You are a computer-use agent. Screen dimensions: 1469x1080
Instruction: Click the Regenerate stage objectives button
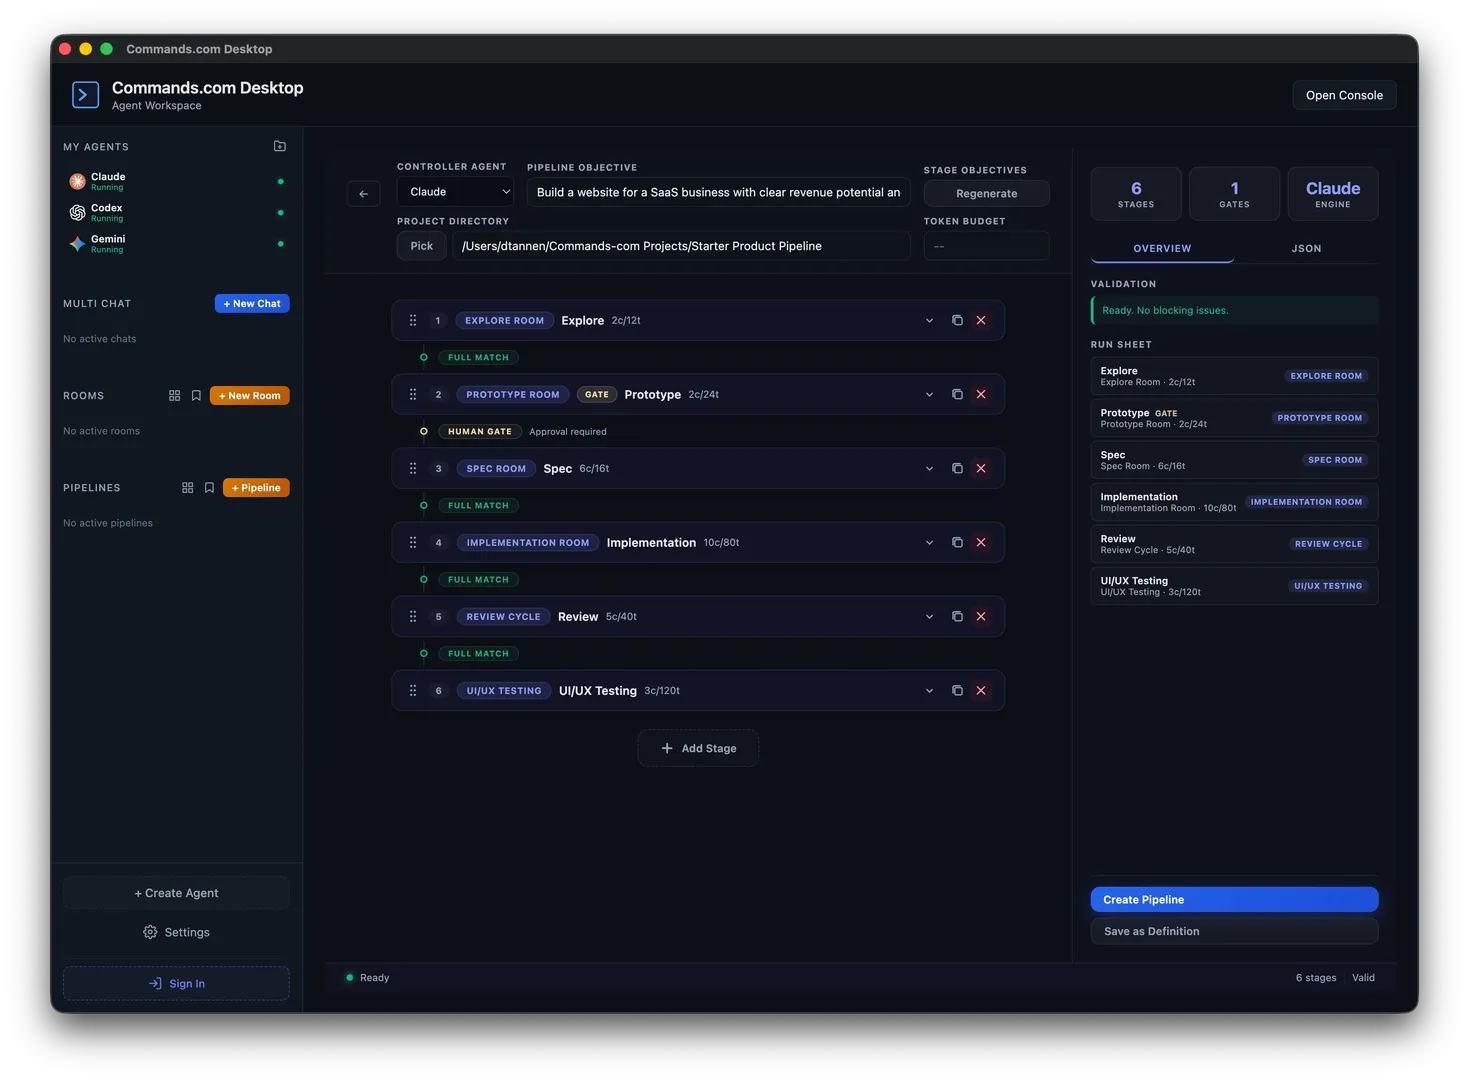click(x=986, y=193)
